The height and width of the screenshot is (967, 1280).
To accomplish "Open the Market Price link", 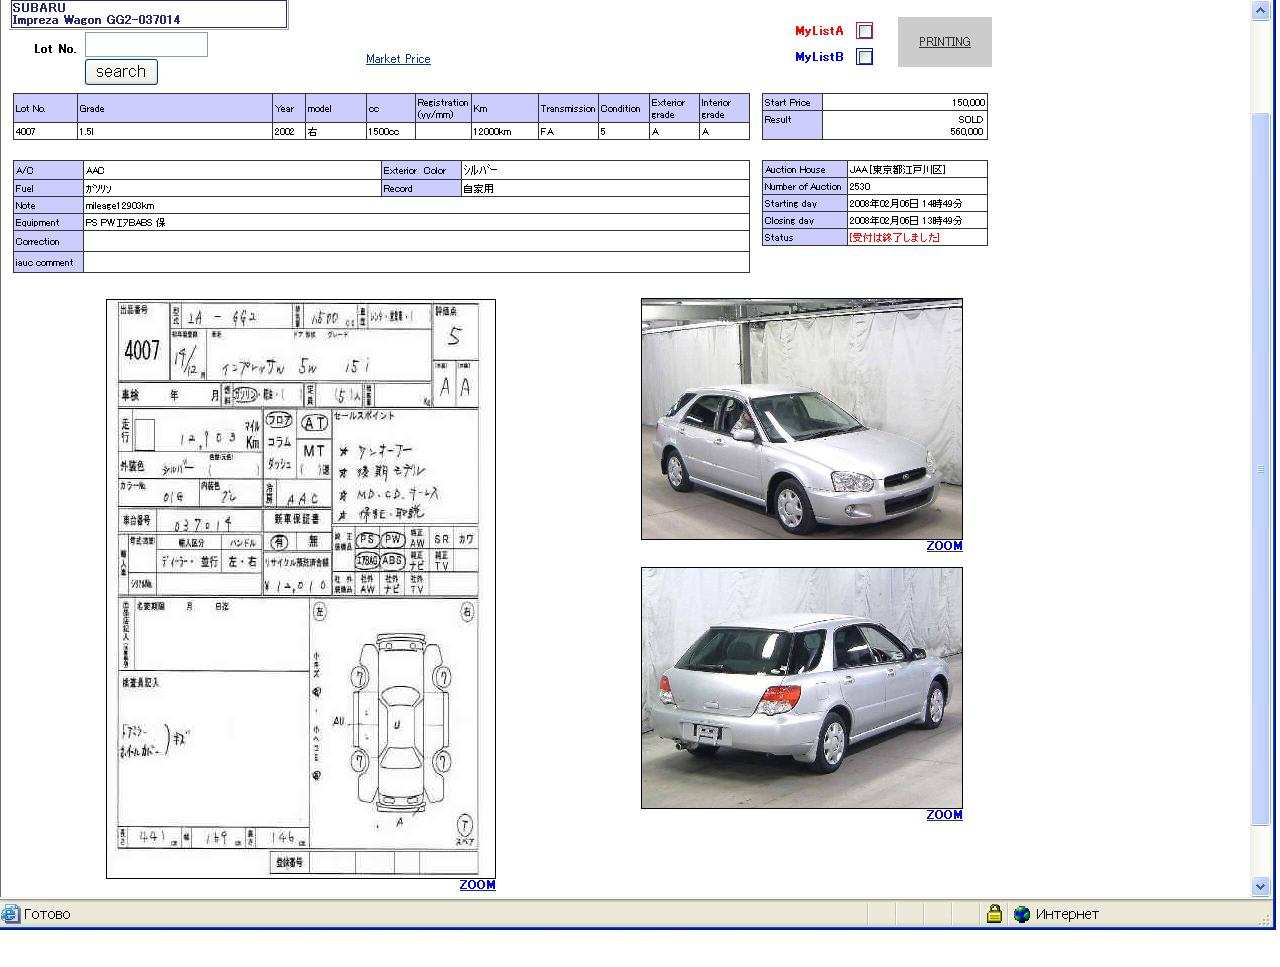I will [x=398, y=59].
